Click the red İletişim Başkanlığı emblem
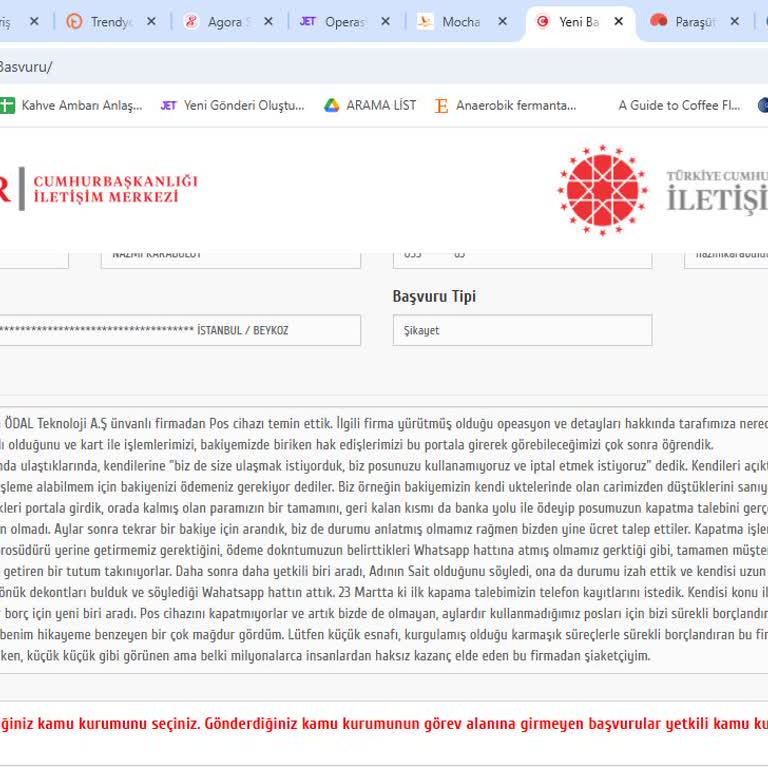The width and height of the screenshot is (768, 768). [602, 190]
